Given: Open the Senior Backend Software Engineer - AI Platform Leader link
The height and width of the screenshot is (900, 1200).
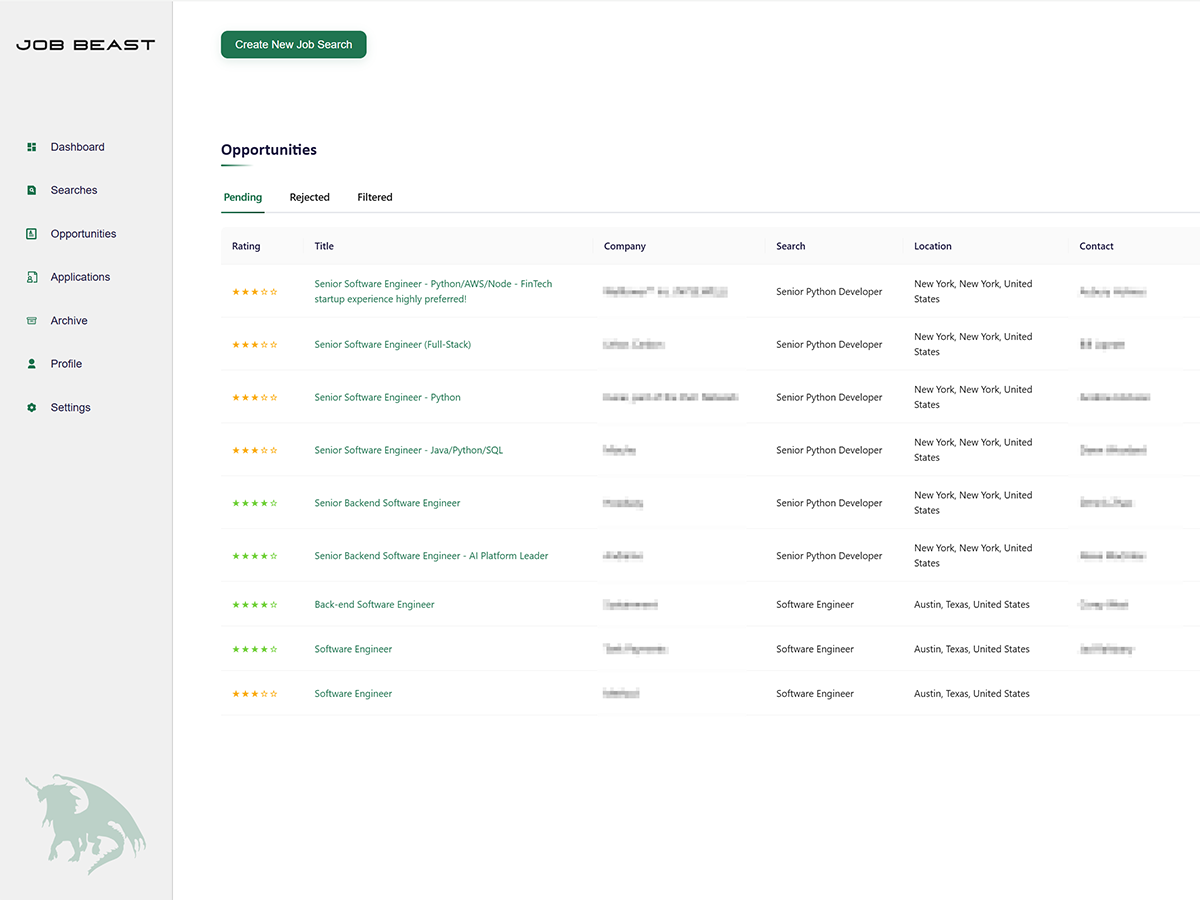Looking at the screenshot, I should pyautogui.click(x=431, y=555).
